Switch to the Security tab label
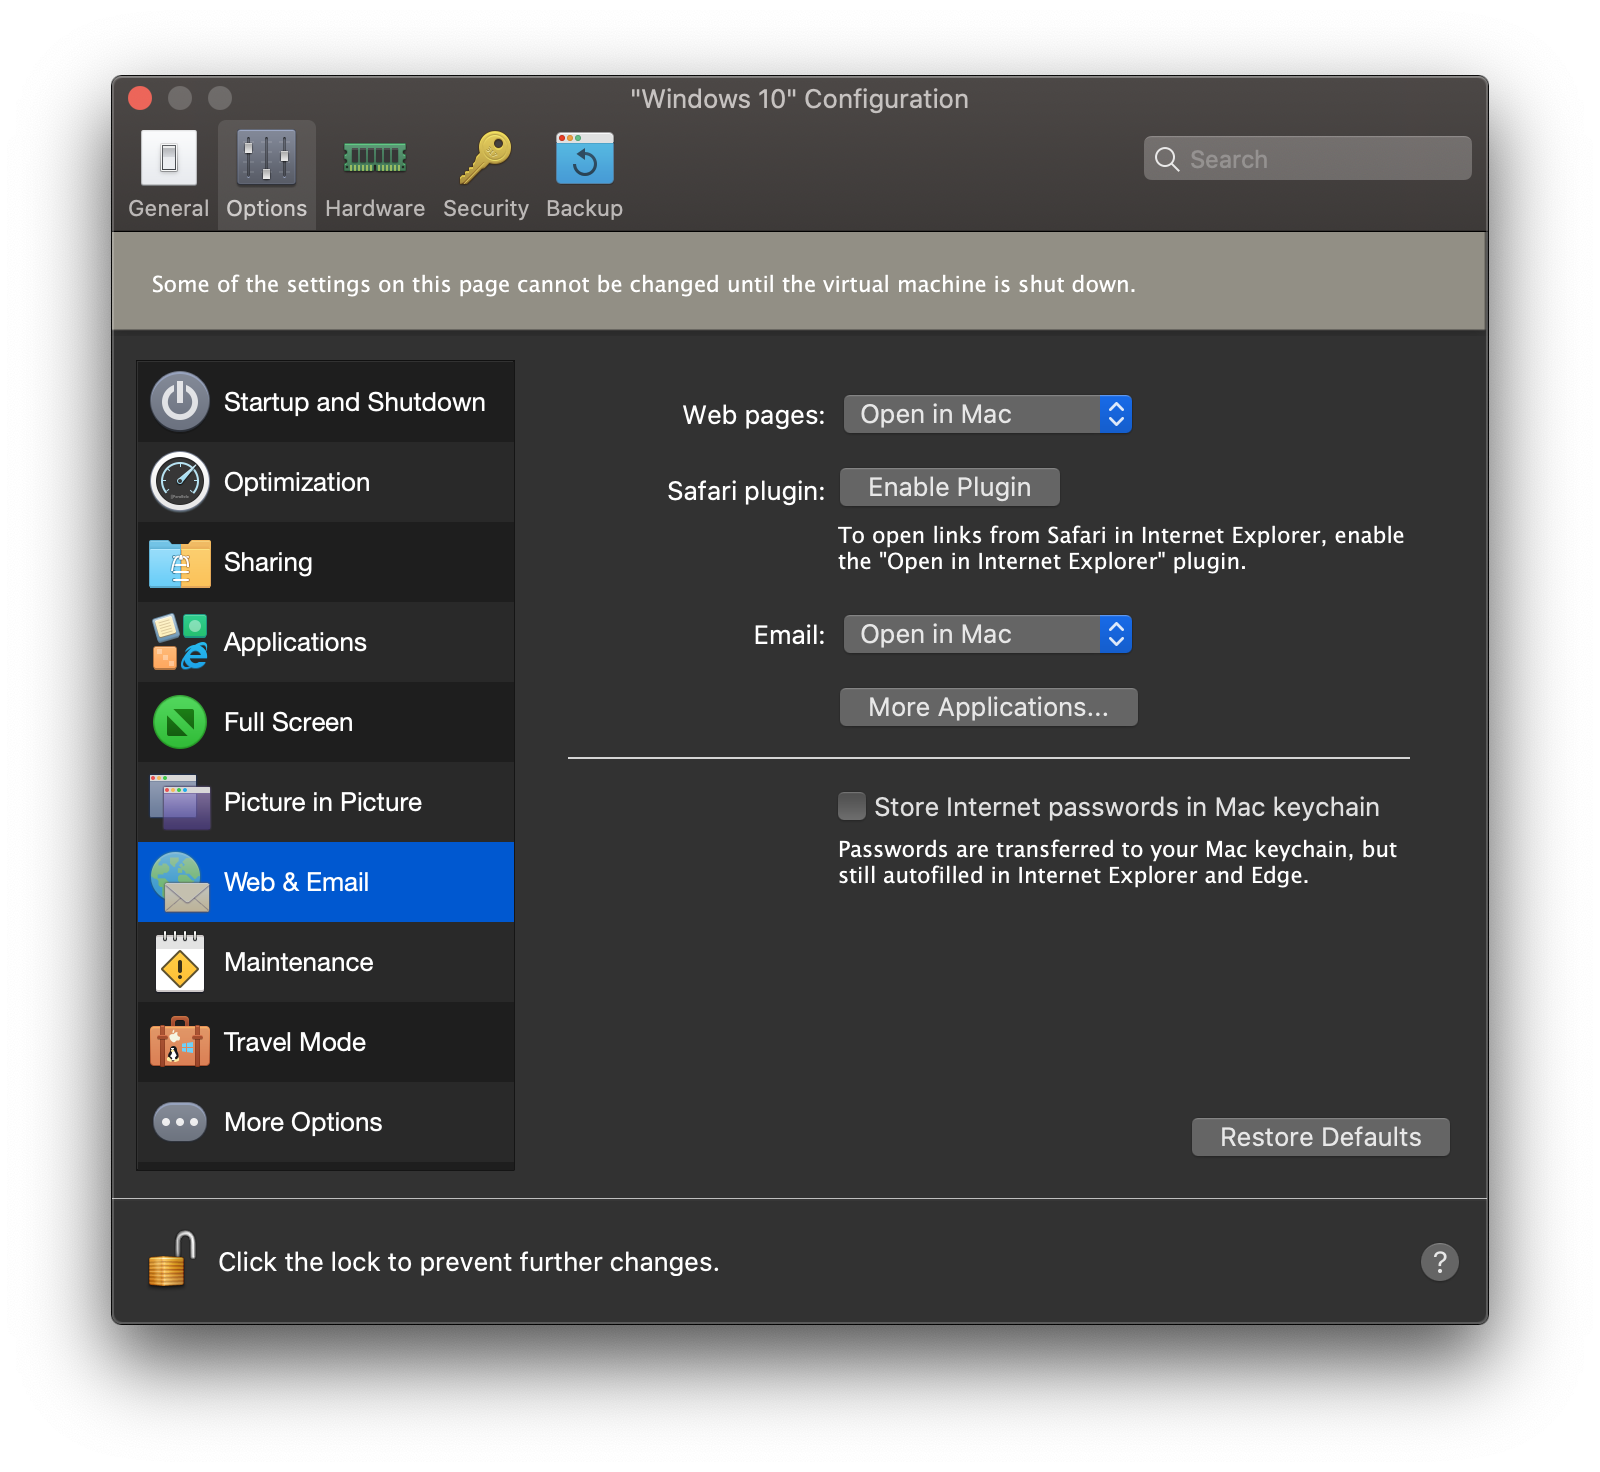The width and height of the screenshot is (1600, 1472). coord(486,208)
